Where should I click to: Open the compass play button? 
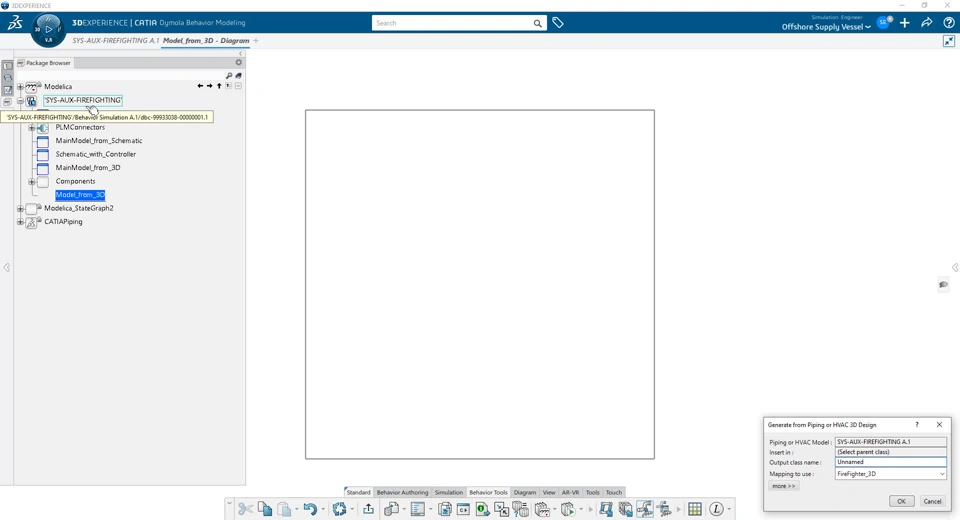[x=48, y=29]
